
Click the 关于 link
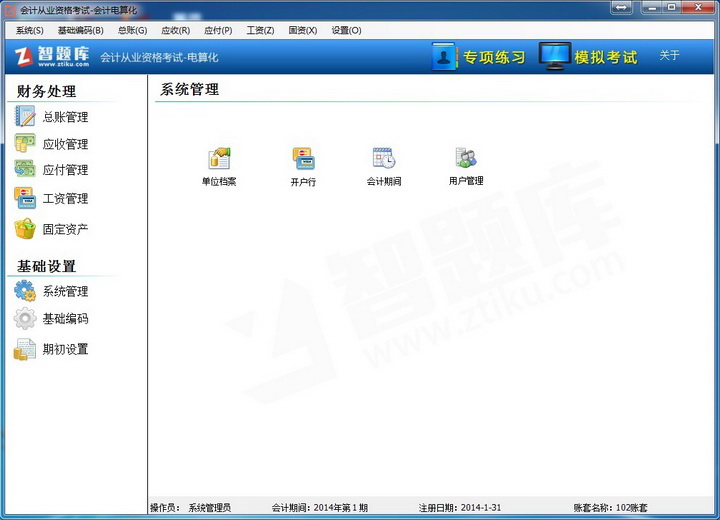[x=669, y=56]
